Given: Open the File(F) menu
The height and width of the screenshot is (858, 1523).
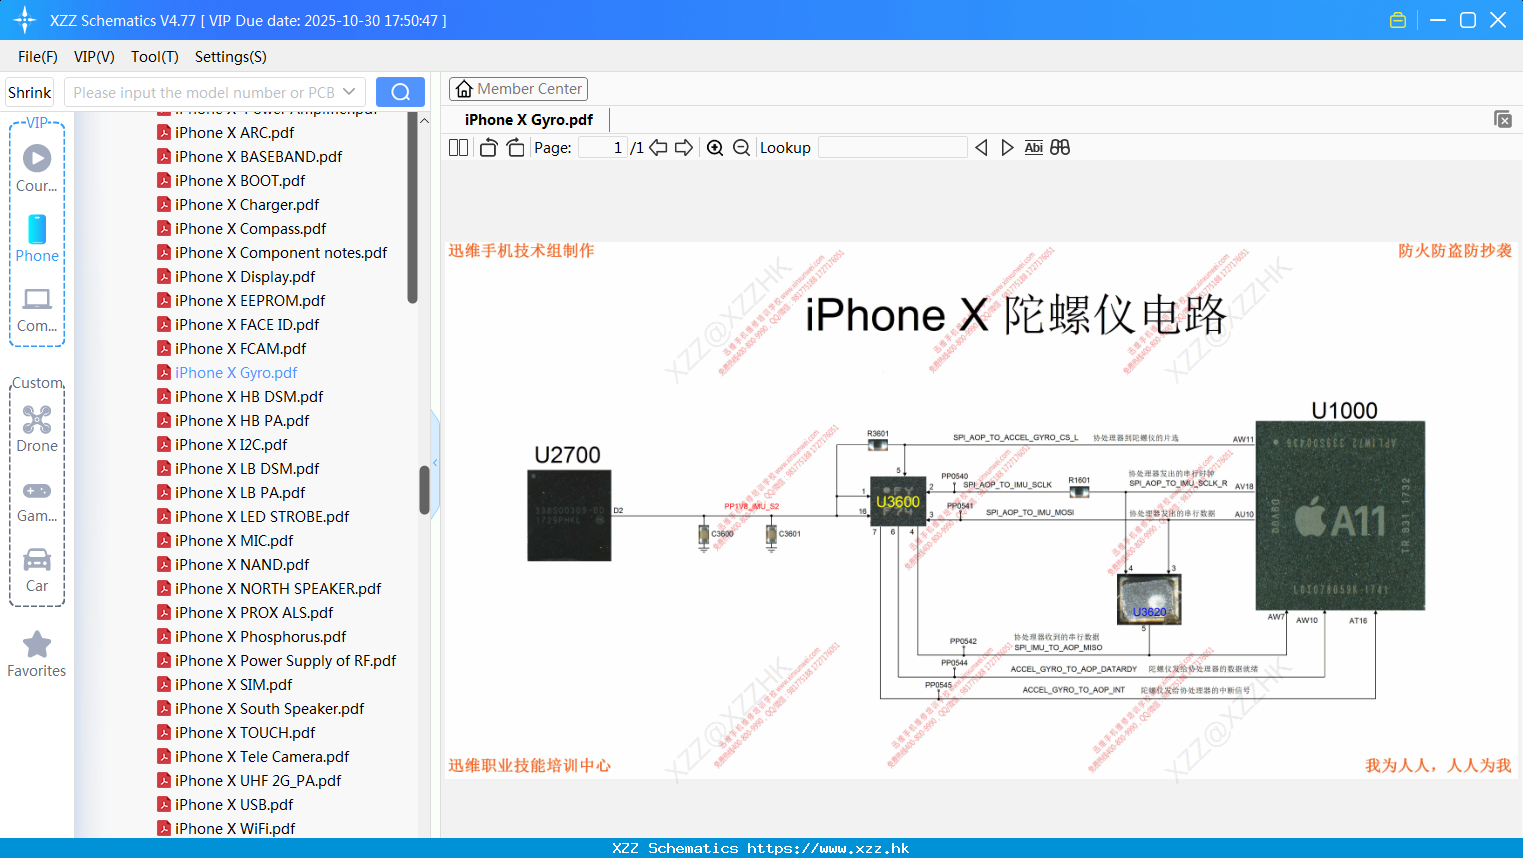Looking at the screenshot, I should coord(38,57).
